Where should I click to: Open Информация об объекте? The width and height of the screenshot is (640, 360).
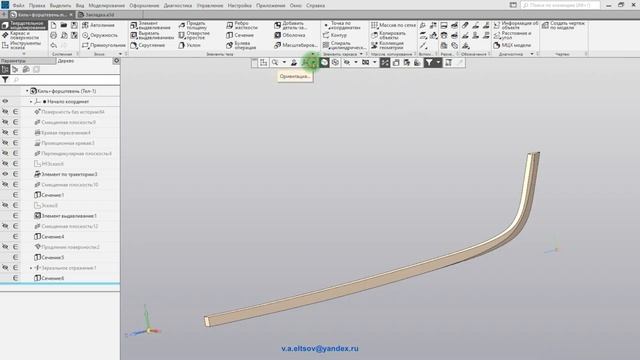[x=516, y=25]
